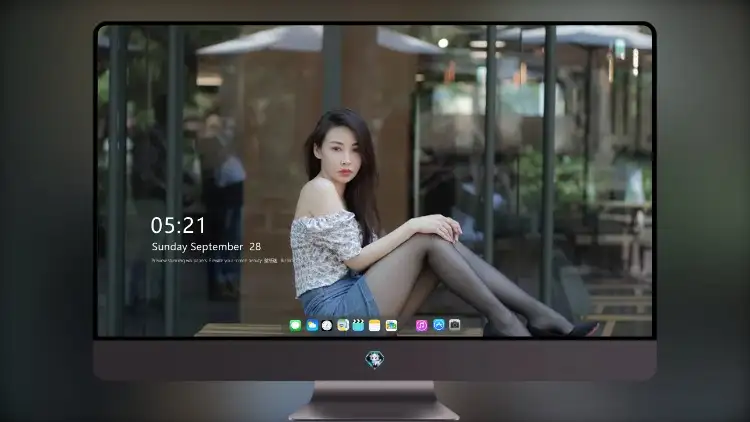The image size is (750, 422).
Task: Open the Photos gallery dock icon
Action: [x=391, y=325]
